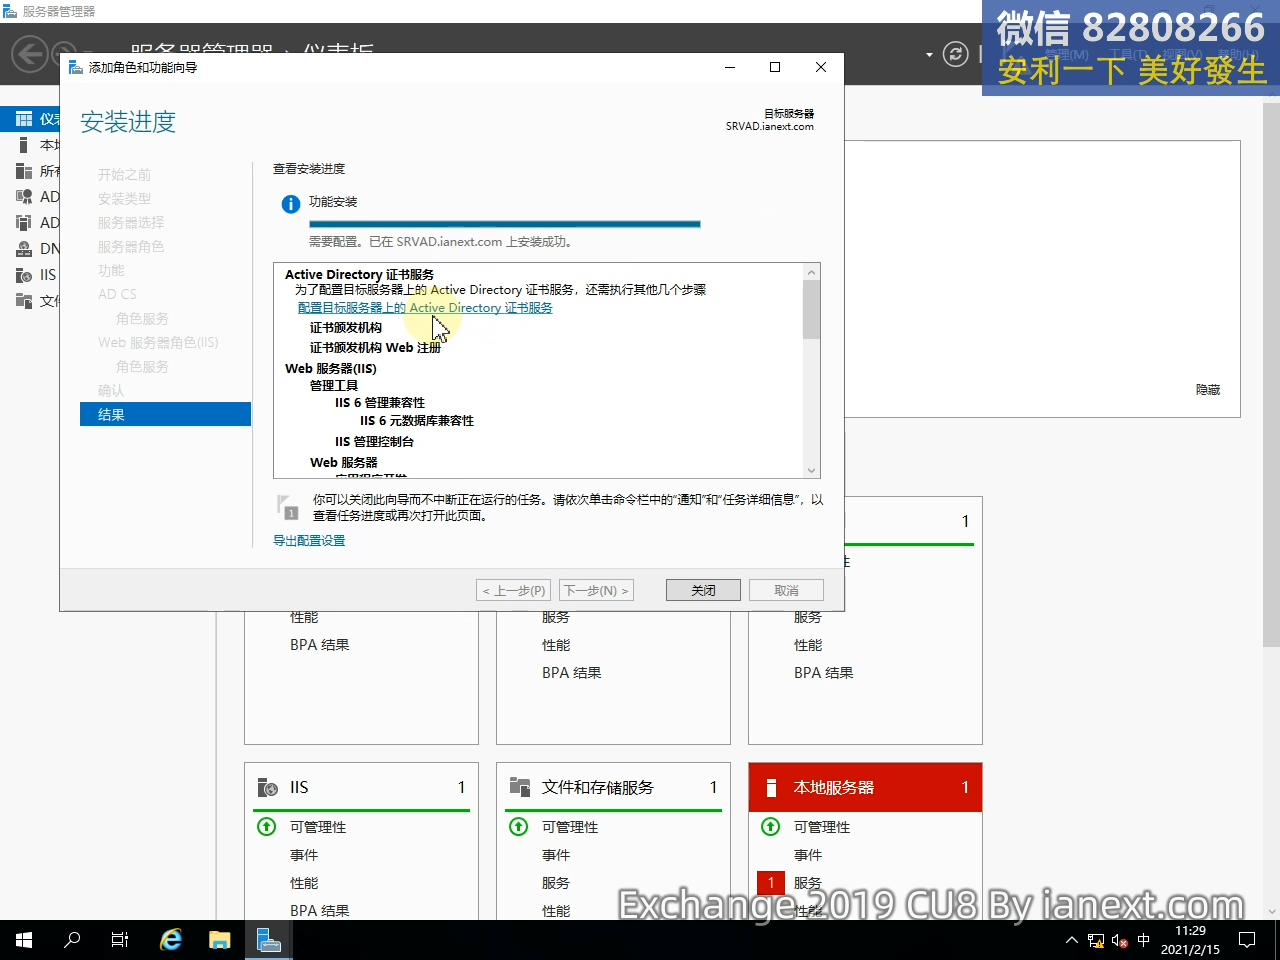Open taskbar search magnifier

tap(72, 940)
